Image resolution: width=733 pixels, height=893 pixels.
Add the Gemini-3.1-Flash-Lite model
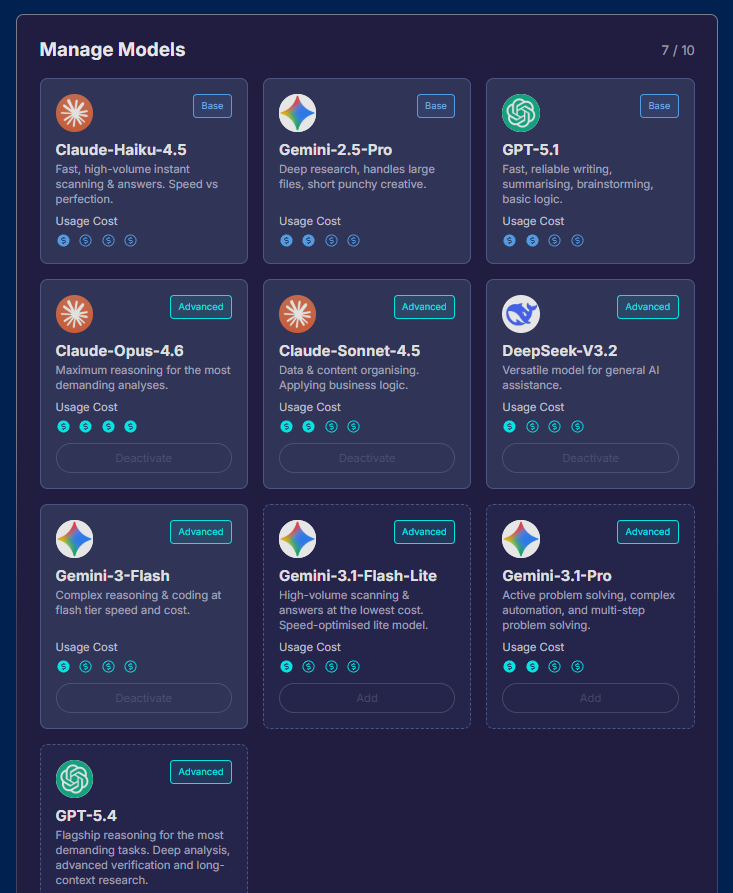click(367, 698)
